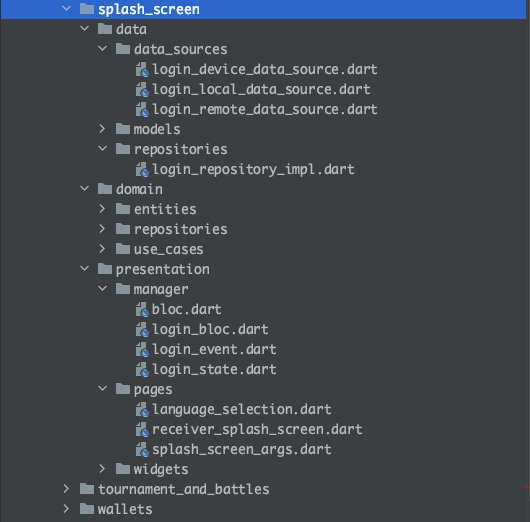Screen dimensions: 530x522
Task: Select login_remote_data_source.dart in the tree
Action: (x=264, y=110)
